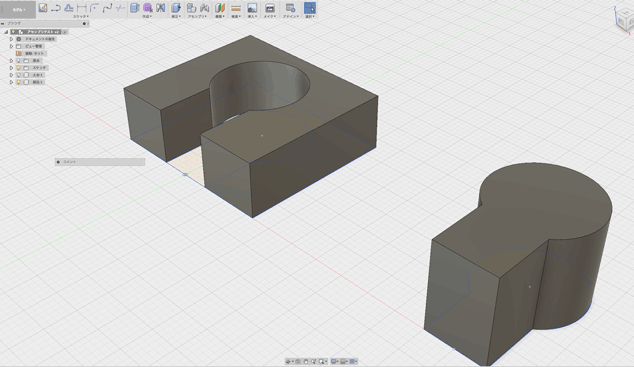Viewport: 634px width, 367px height.
Task: Select the spline sketch tool icon
Action: coord(107,8)
